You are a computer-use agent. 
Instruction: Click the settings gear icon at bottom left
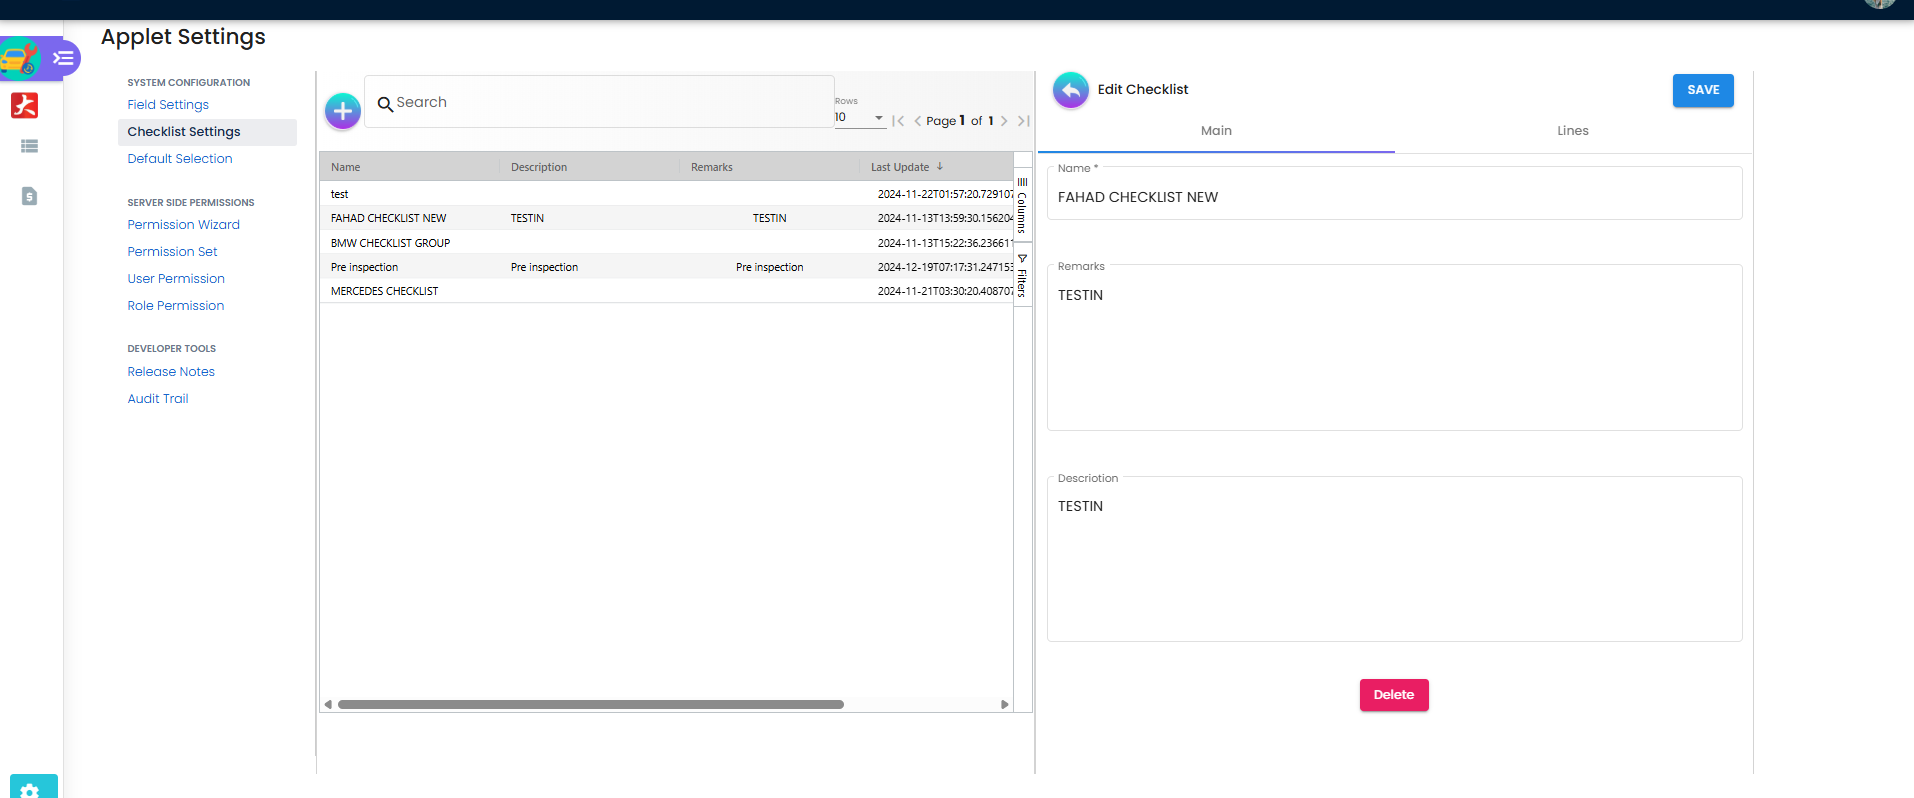coord(30,790)
